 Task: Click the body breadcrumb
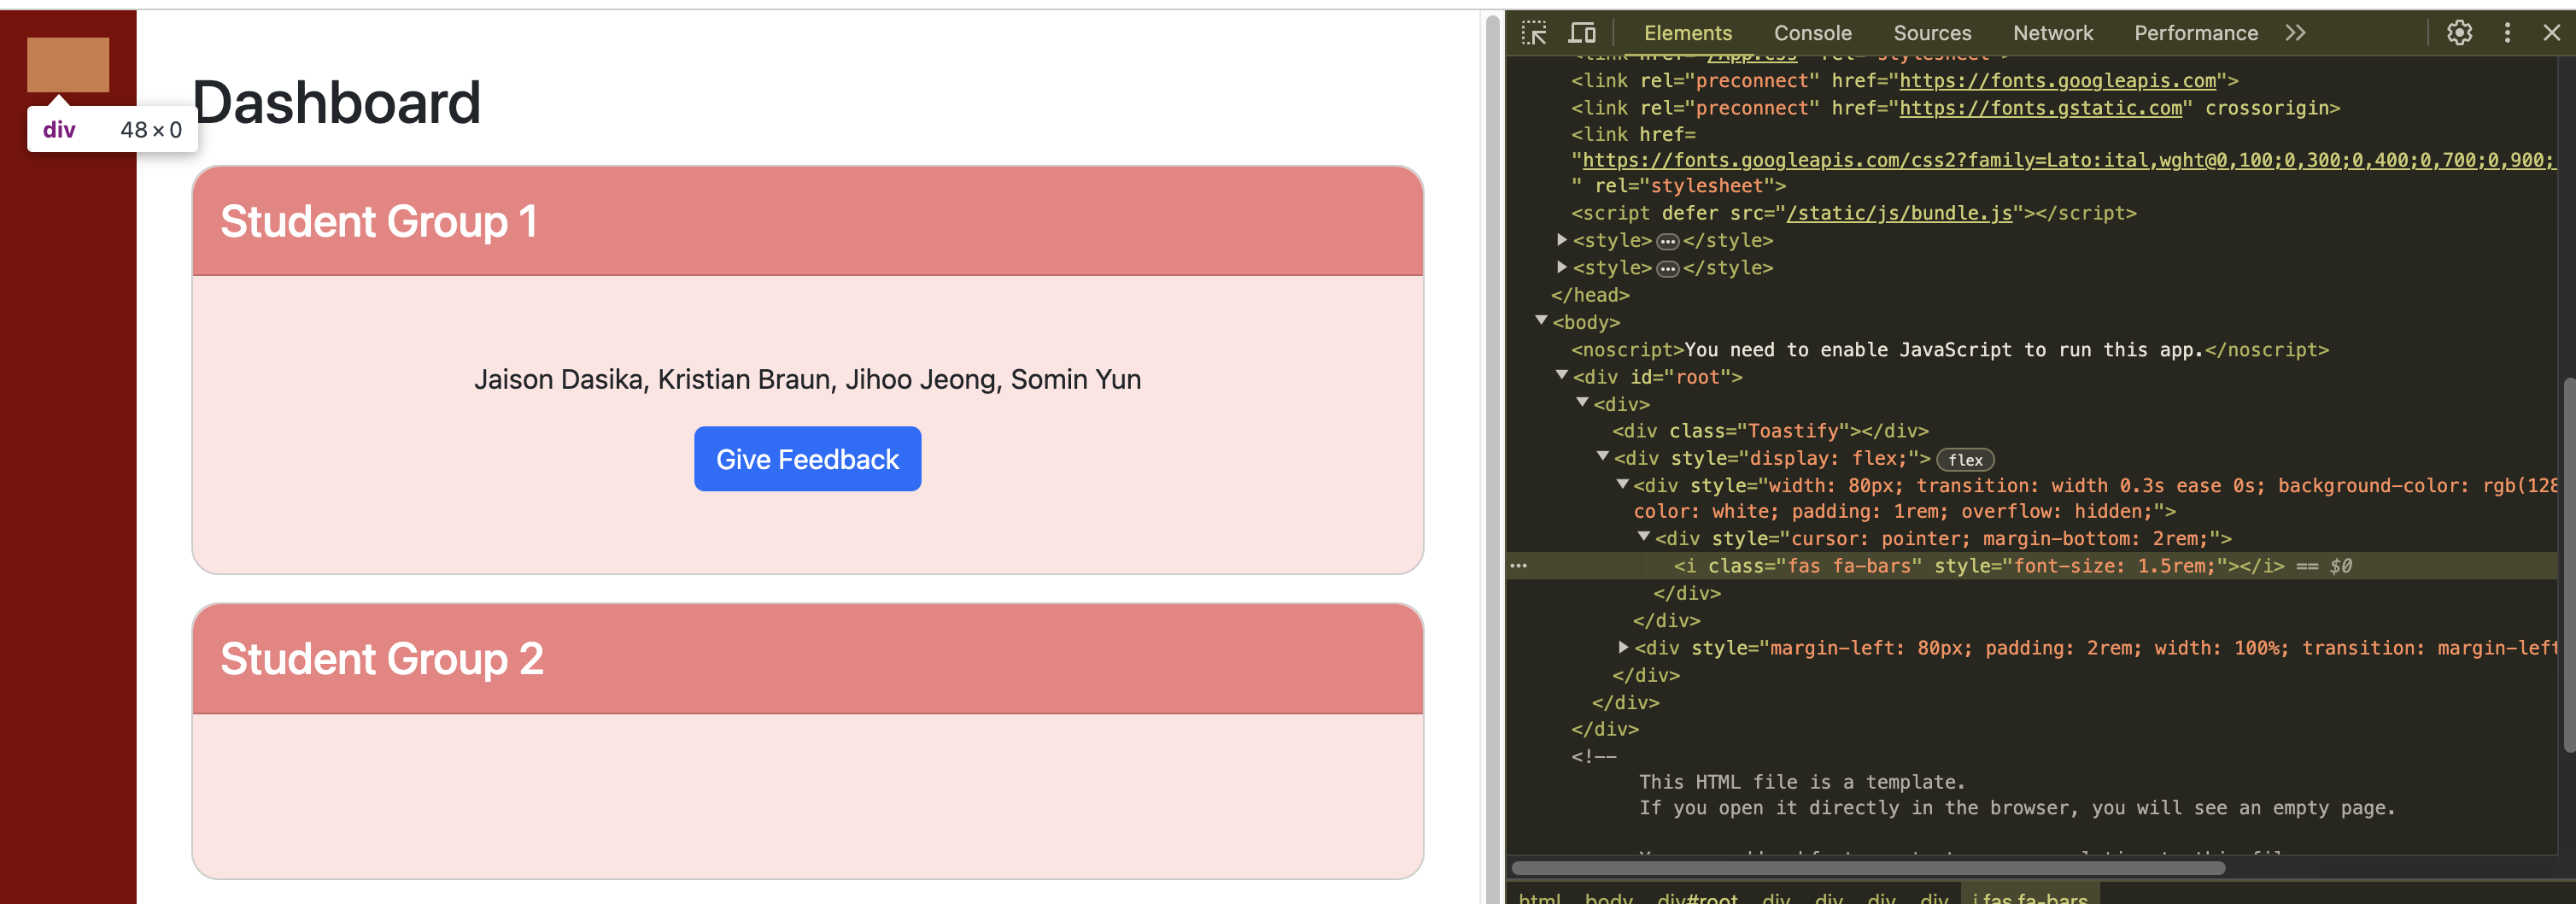click(1608, 897)
